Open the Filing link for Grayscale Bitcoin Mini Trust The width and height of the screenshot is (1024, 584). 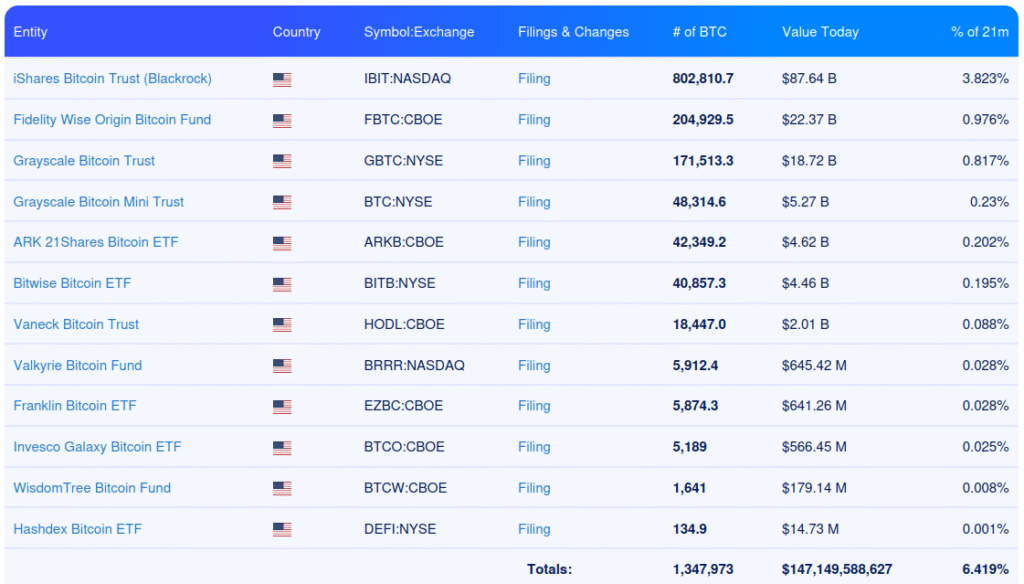534,201
